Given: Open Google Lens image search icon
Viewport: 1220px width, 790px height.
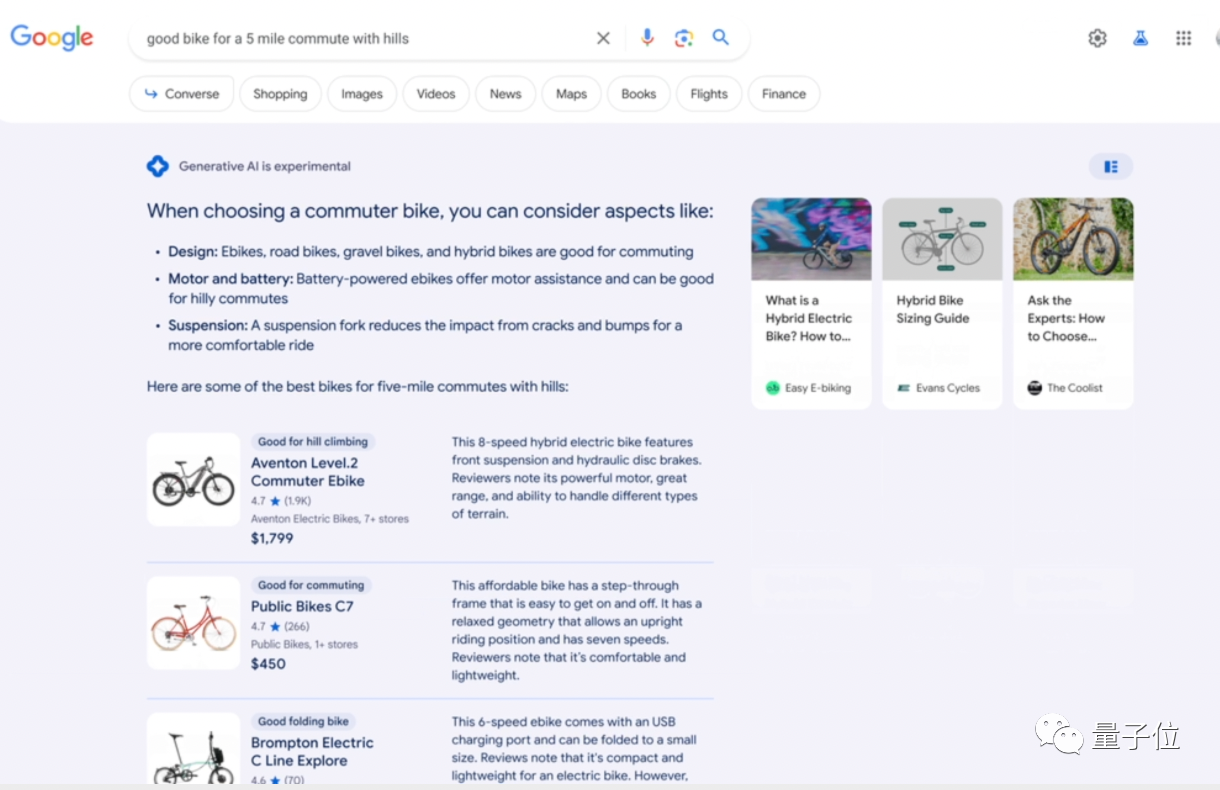Looking at the screenshot, I should [x=684, y=38].
